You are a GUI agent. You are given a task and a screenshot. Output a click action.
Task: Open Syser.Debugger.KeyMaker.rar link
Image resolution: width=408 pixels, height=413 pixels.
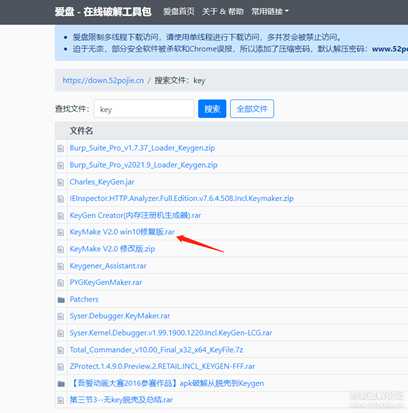click(x=120, y=316)
